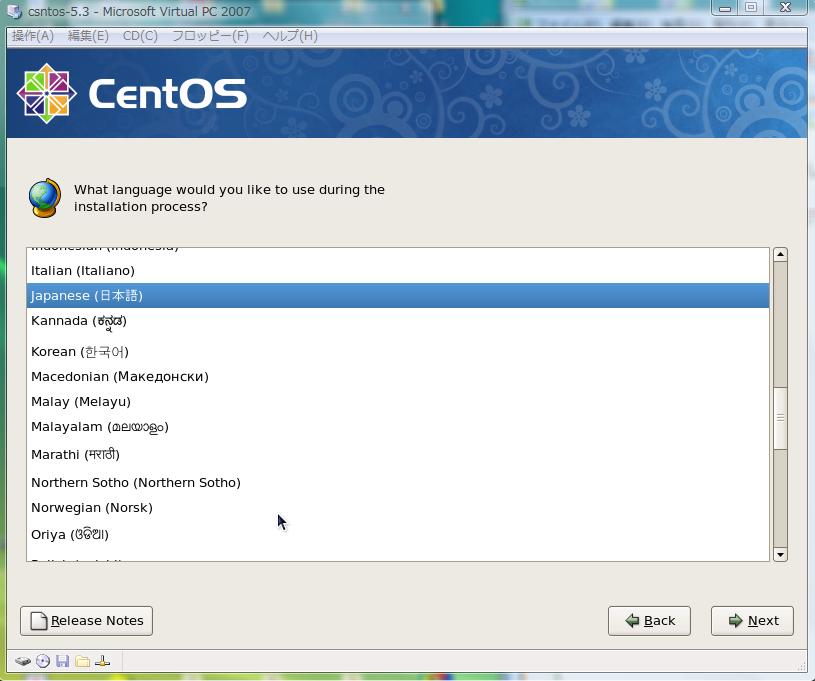Go Back to the previous step
Viewport: 815px width, 681px height.
click(x=649, y=620)
